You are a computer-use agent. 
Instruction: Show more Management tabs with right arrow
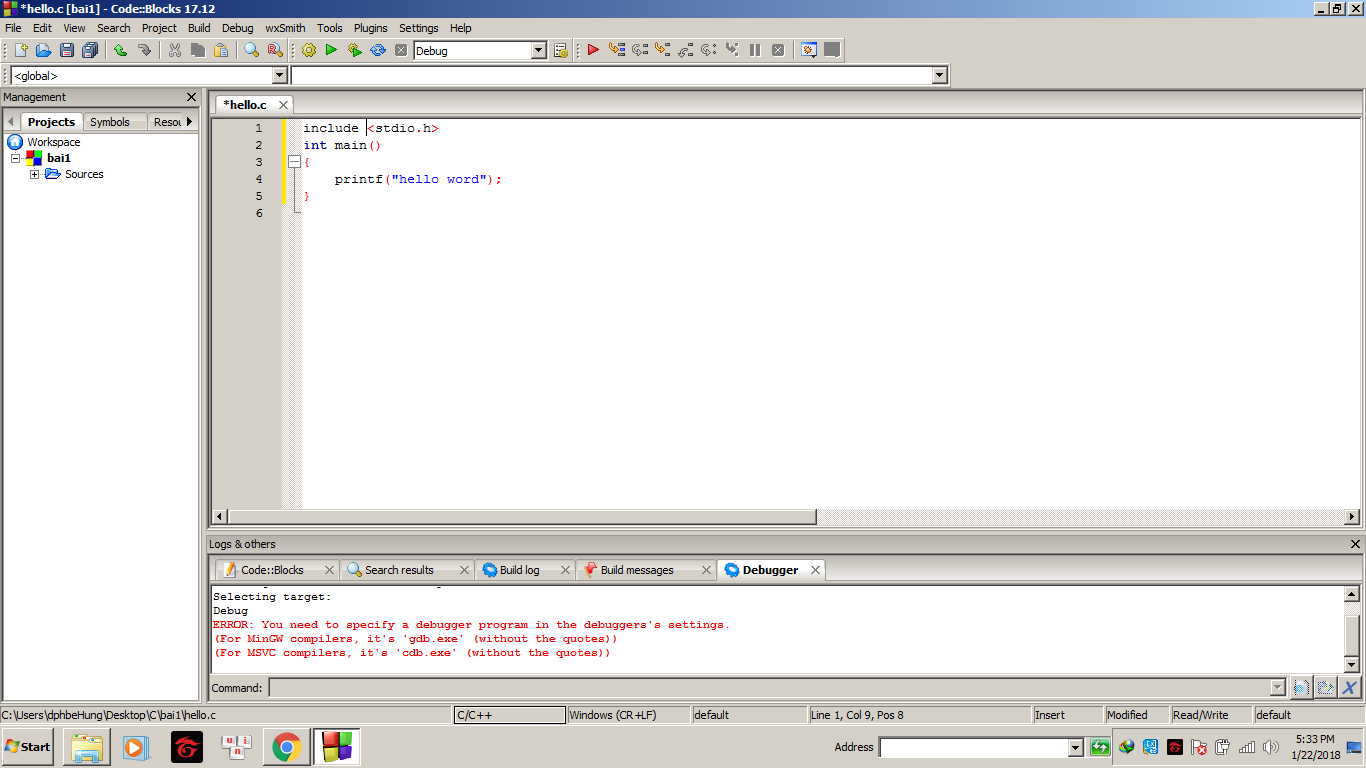pos(190,121)
